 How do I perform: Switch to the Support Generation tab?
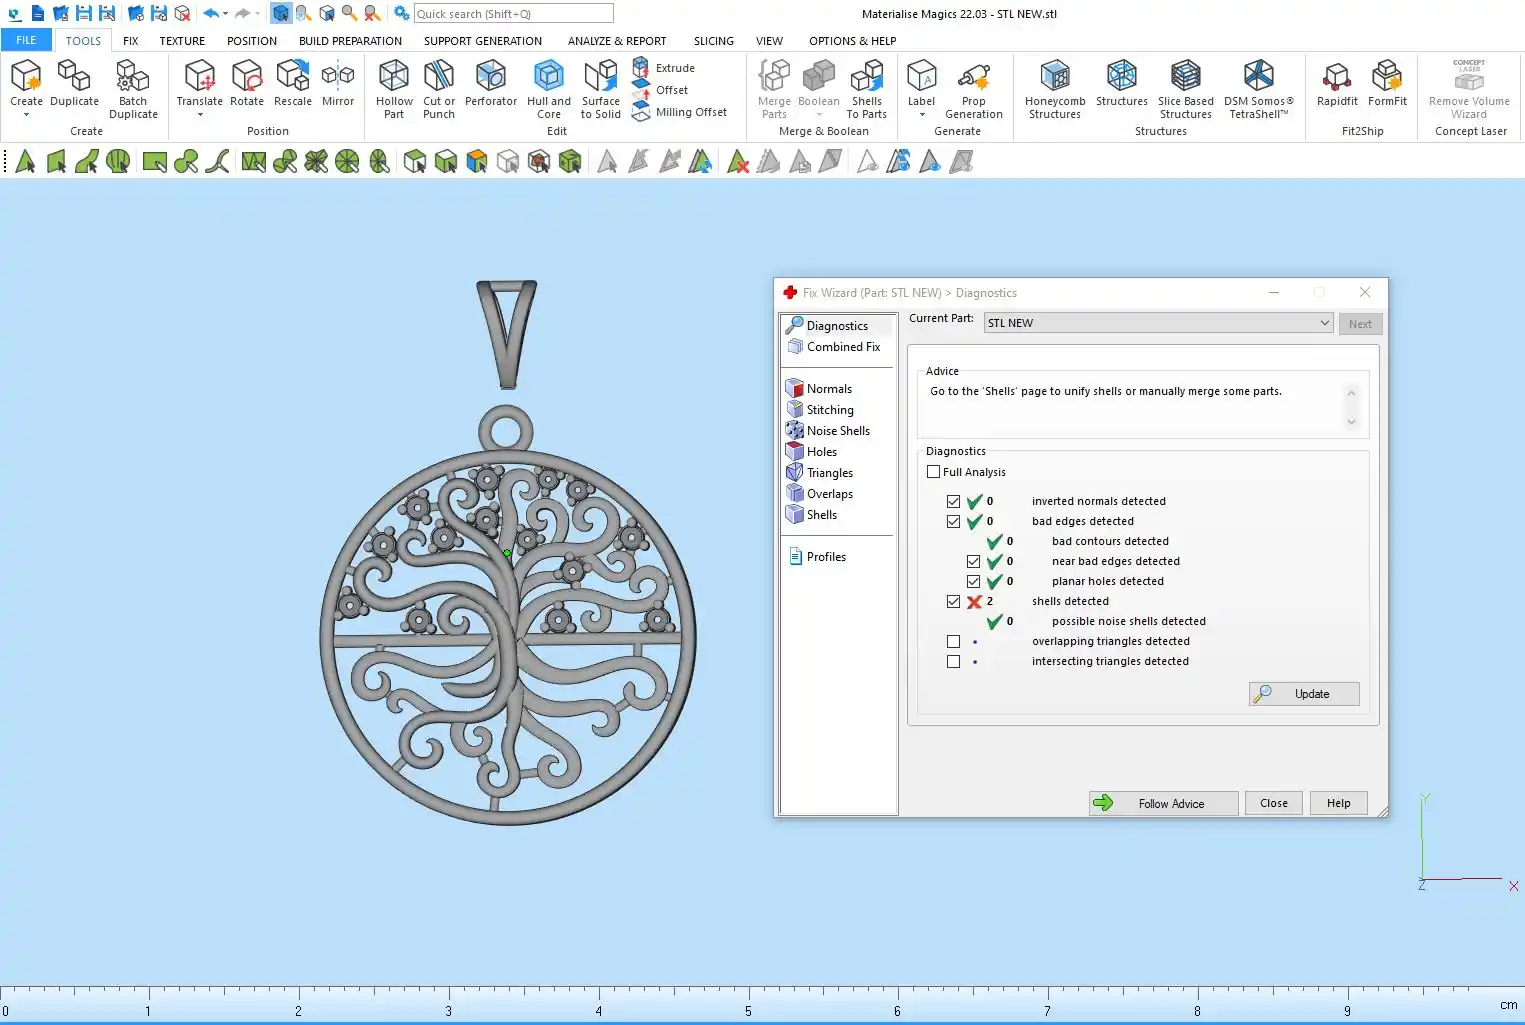tap(482, 41)
